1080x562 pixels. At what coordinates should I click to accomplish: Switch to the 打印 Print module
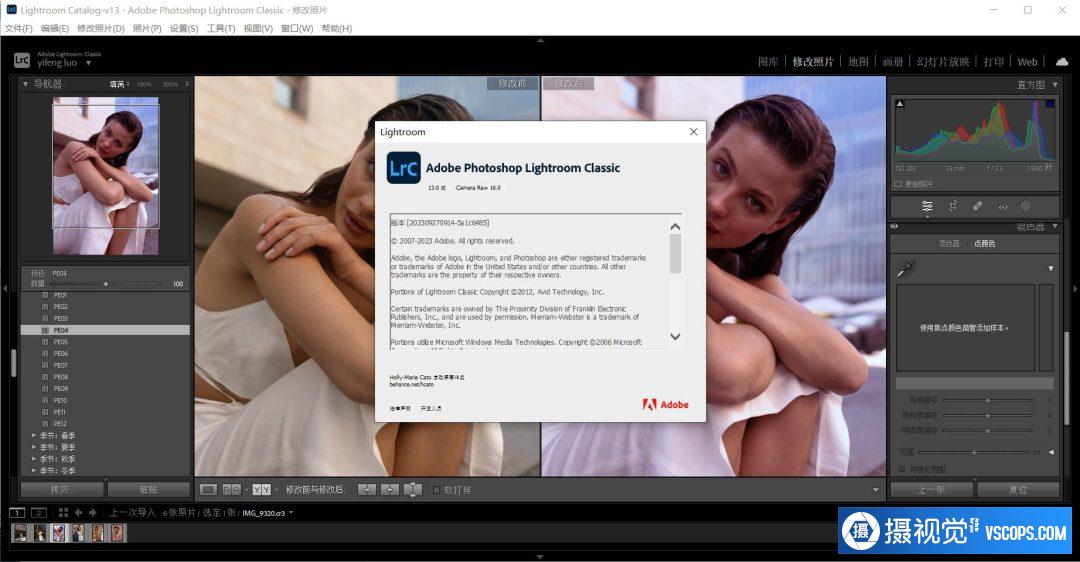coord(993,61)
